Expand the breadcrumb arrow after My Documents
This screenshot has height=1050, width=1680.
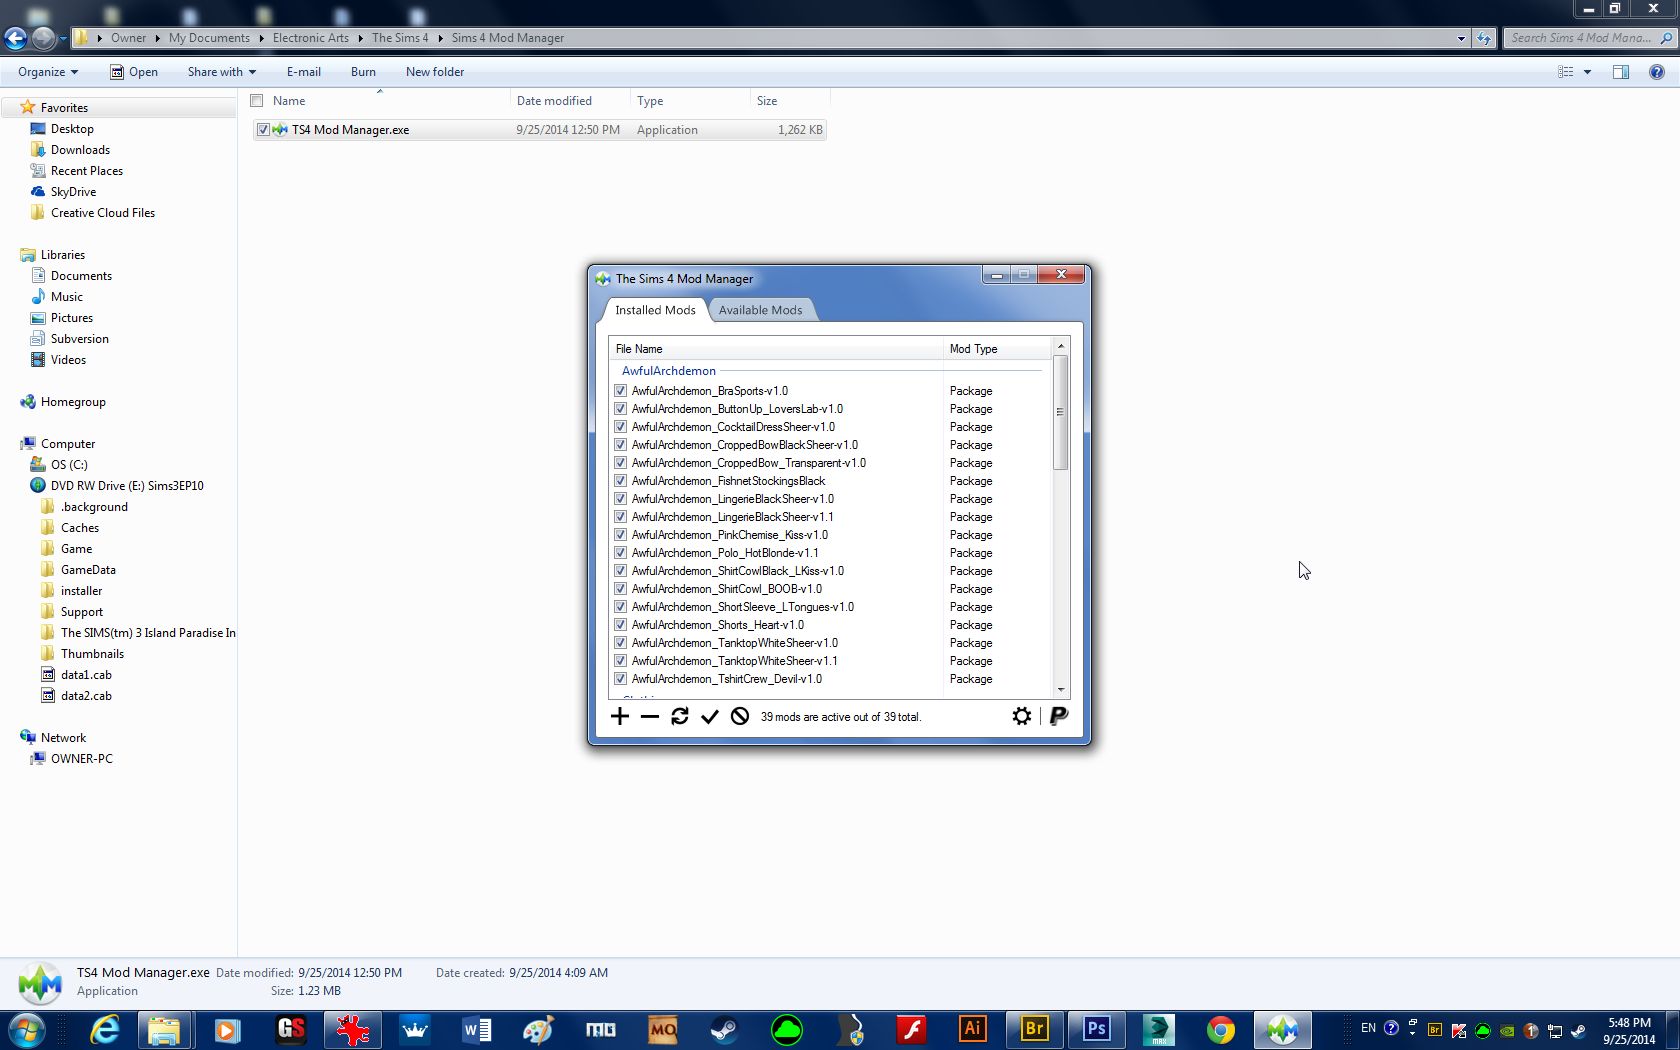click(x=261, y=38)
